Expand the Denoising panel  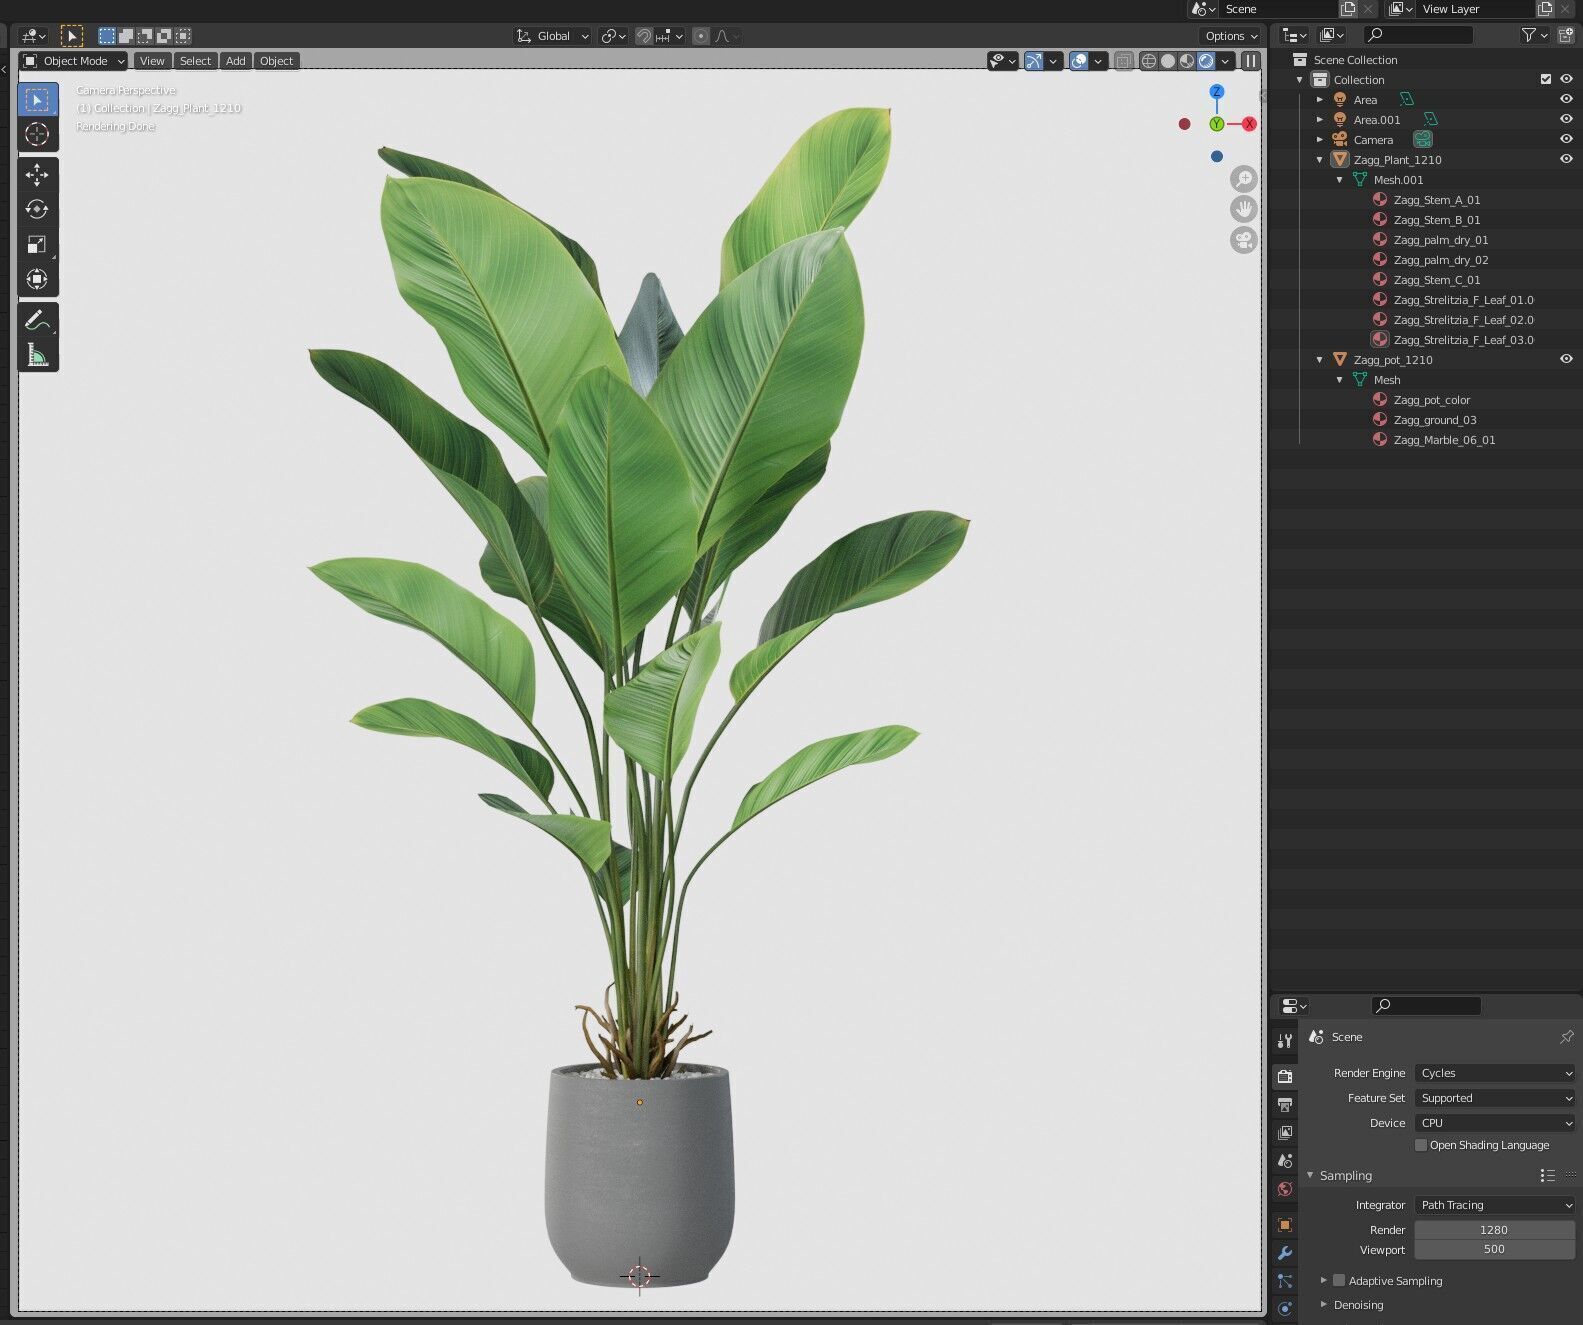1324,1304
